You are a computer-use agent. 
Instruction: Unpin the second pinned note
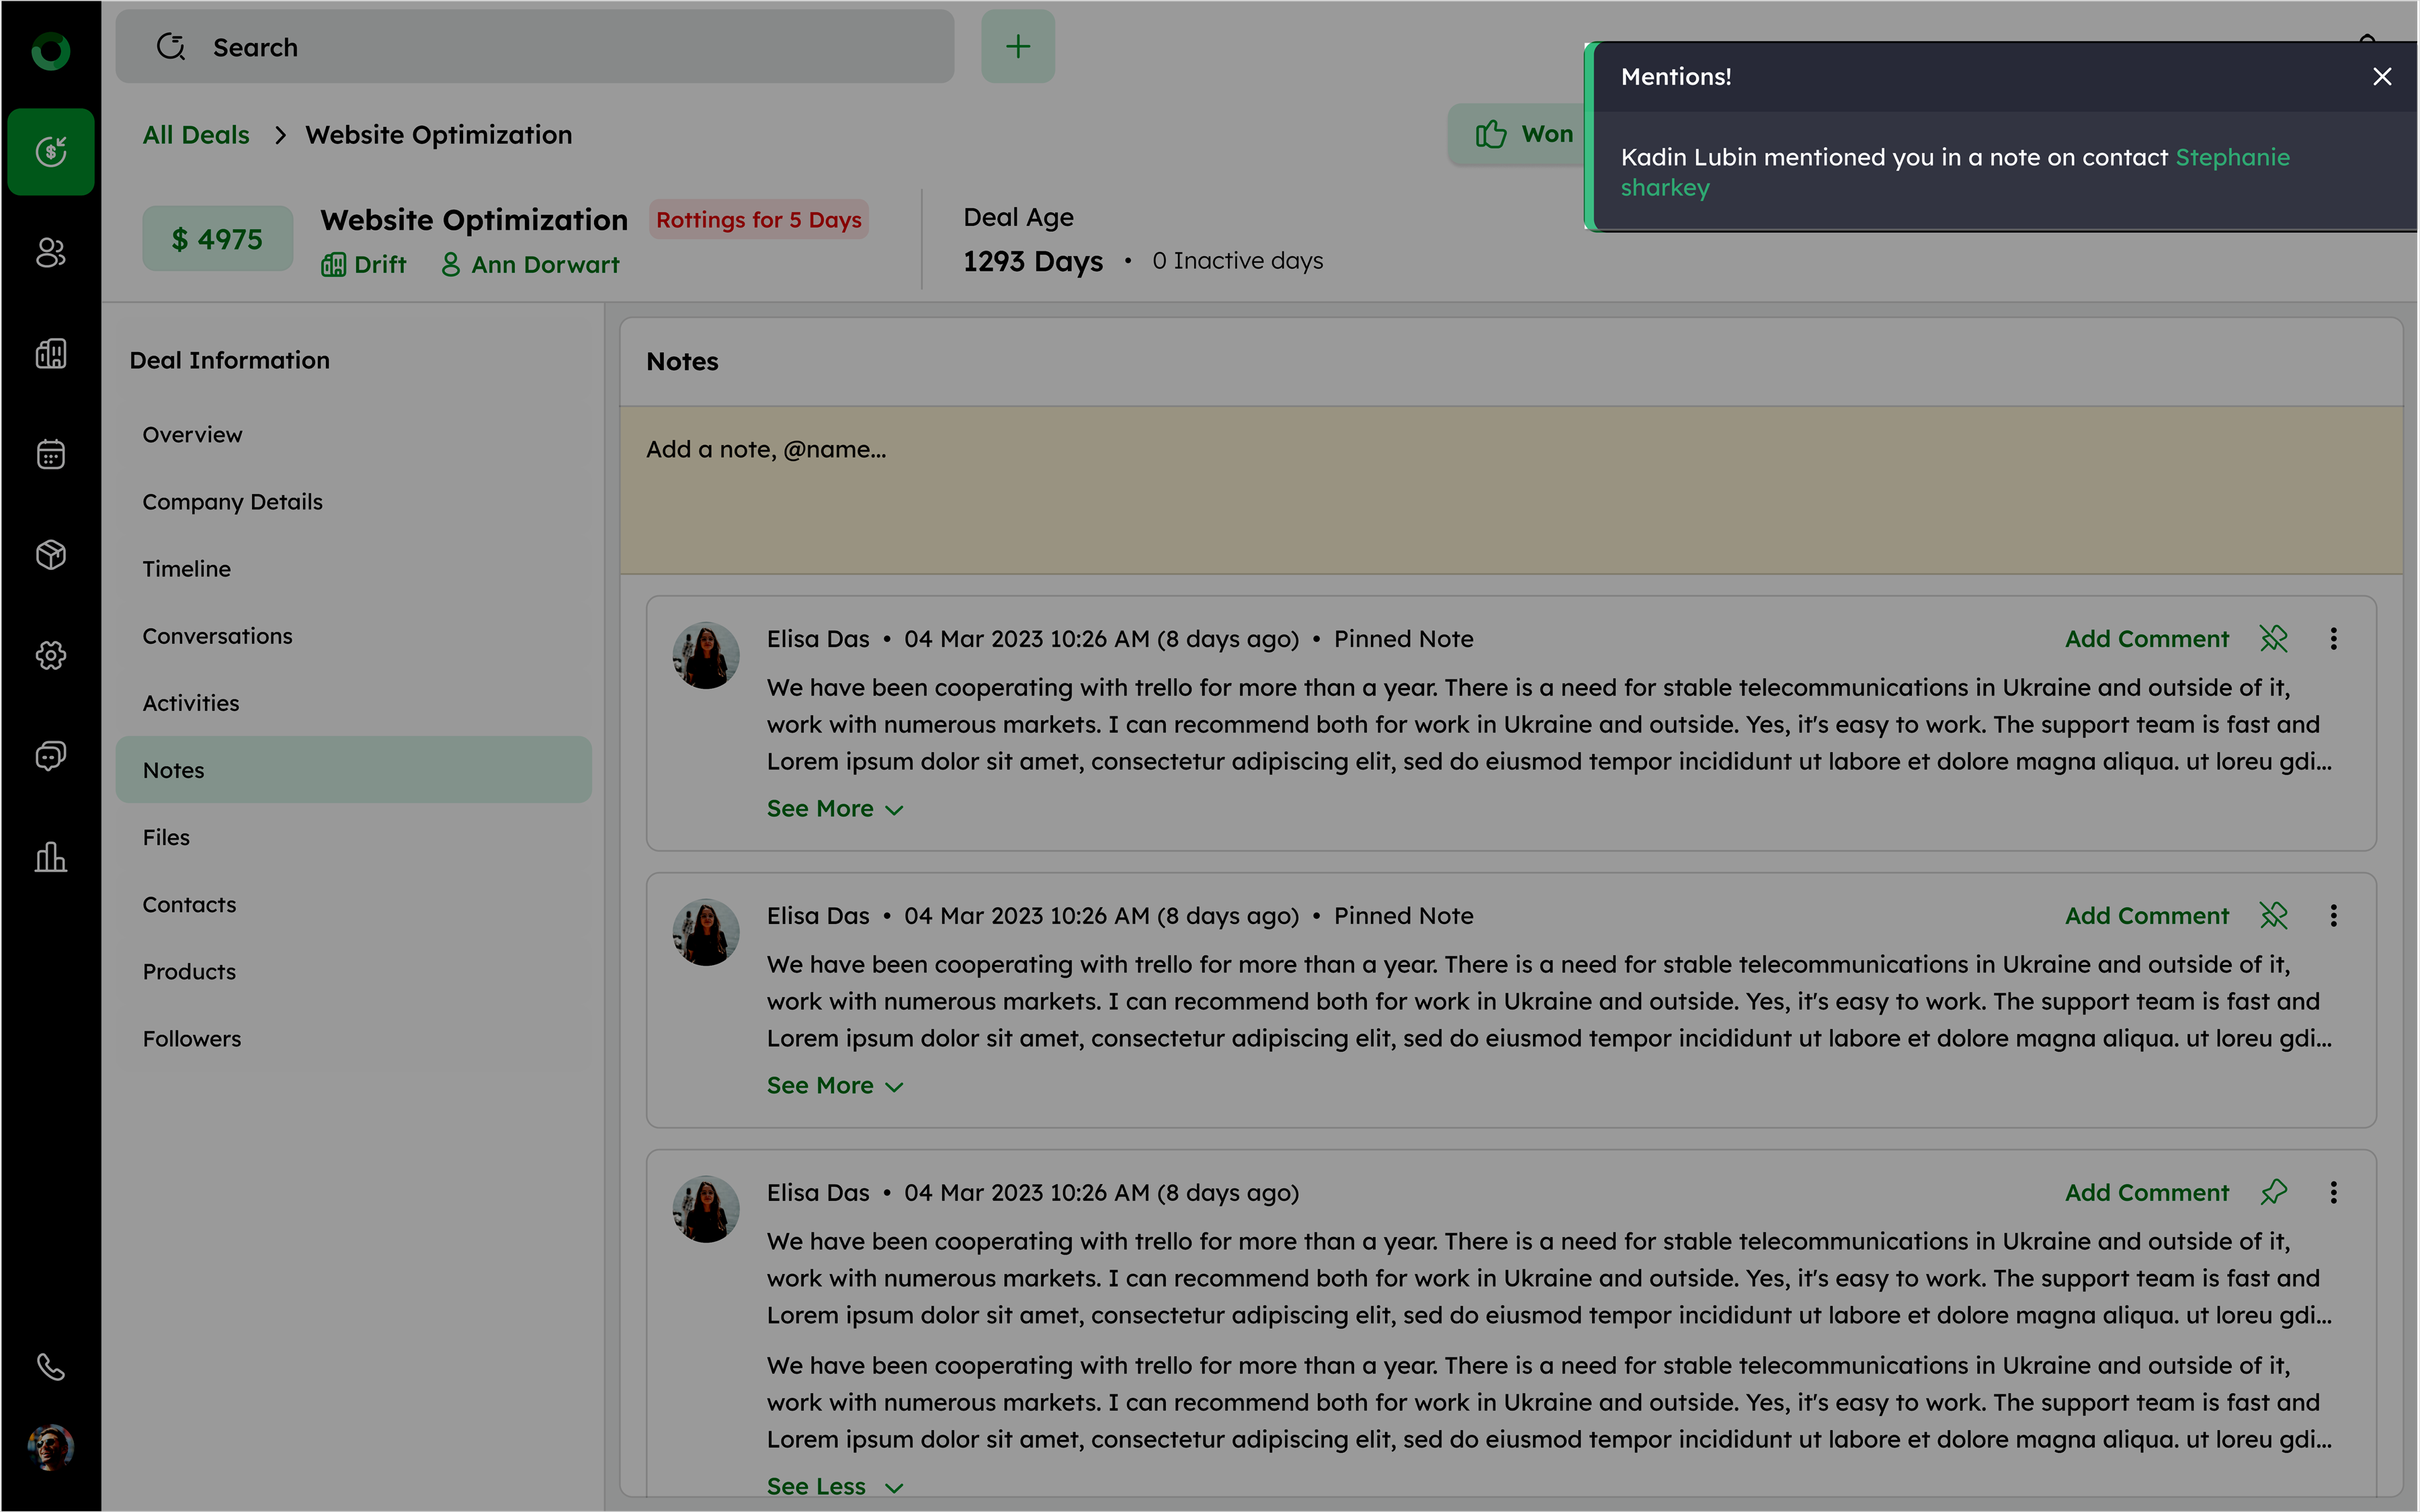(x=2273, y=916)
